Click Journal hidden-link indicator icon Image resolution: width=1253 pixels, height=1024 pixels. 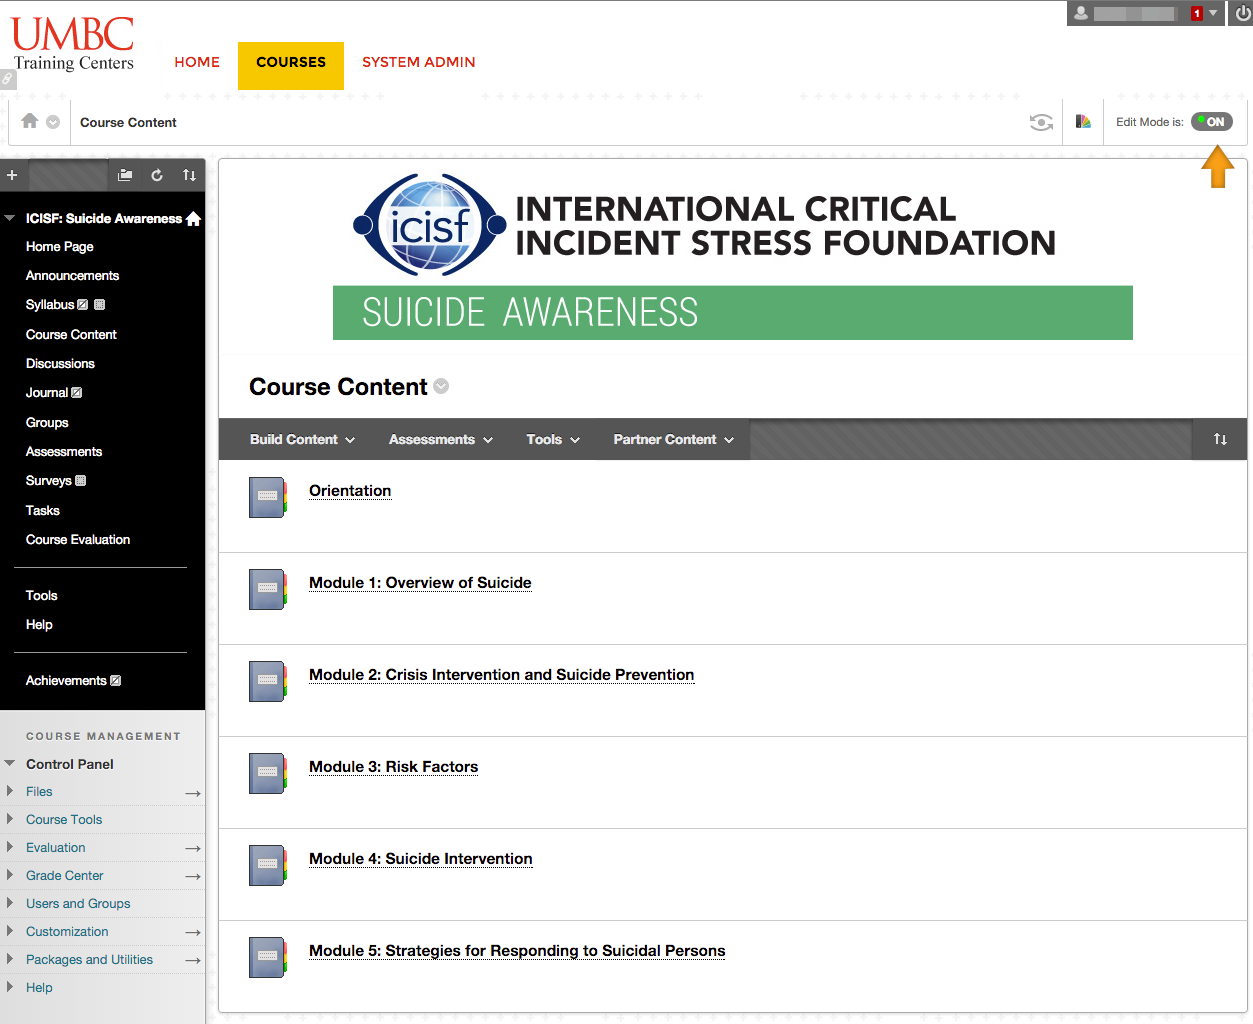pyautogui.click(x=77, y=393)
